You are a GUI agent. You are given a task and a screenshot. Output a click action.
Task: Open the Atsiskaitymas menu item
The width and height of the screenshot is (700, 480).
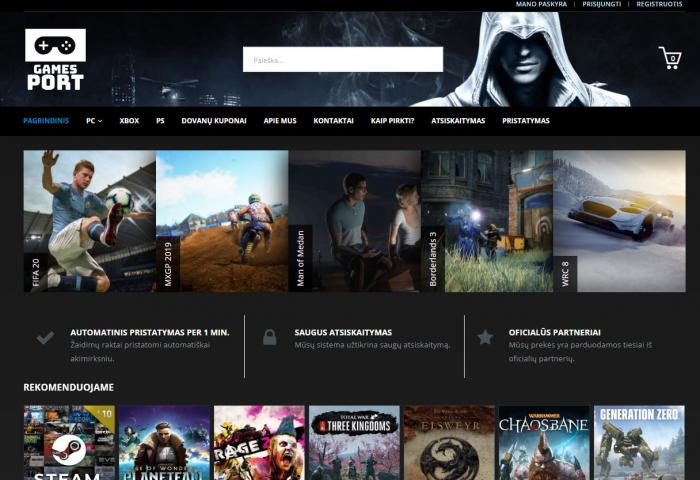pyautogui.click(x=458, y=121)
